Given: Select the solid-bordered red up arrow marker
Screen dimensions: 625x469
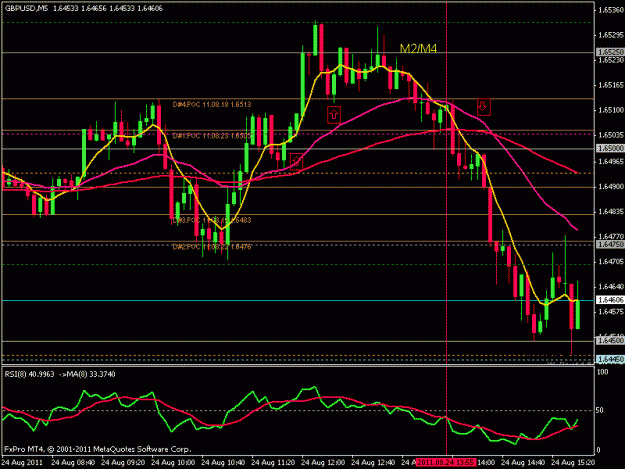Looking at the screenshot, I should pos(334,115).
